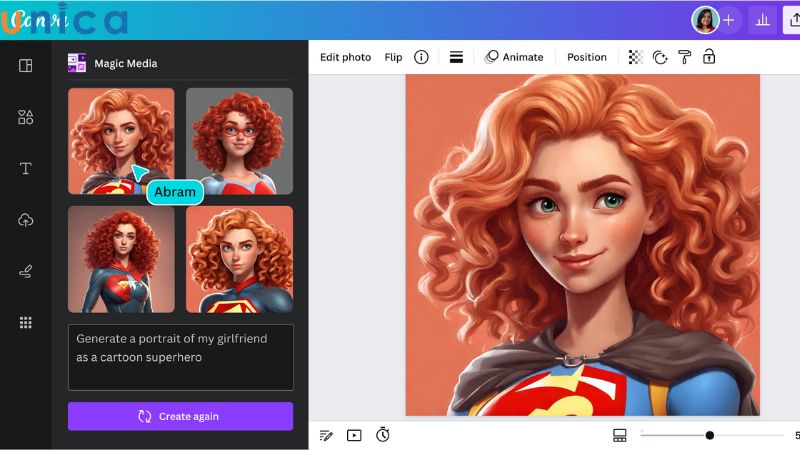Open the Elements shapes sidebar icon
The width and height of the screenshot is (800, 450).
click(x=26, y=117)
